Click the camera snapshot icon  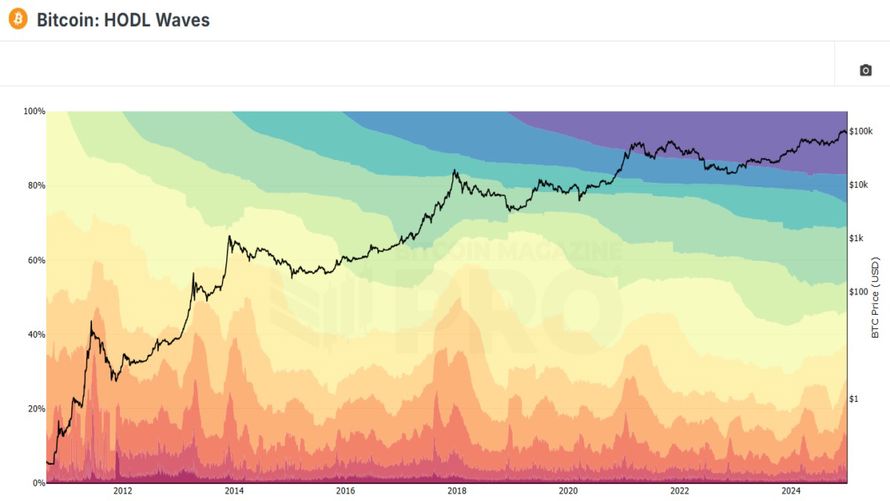pyautogui.click(x=865, y=70)
